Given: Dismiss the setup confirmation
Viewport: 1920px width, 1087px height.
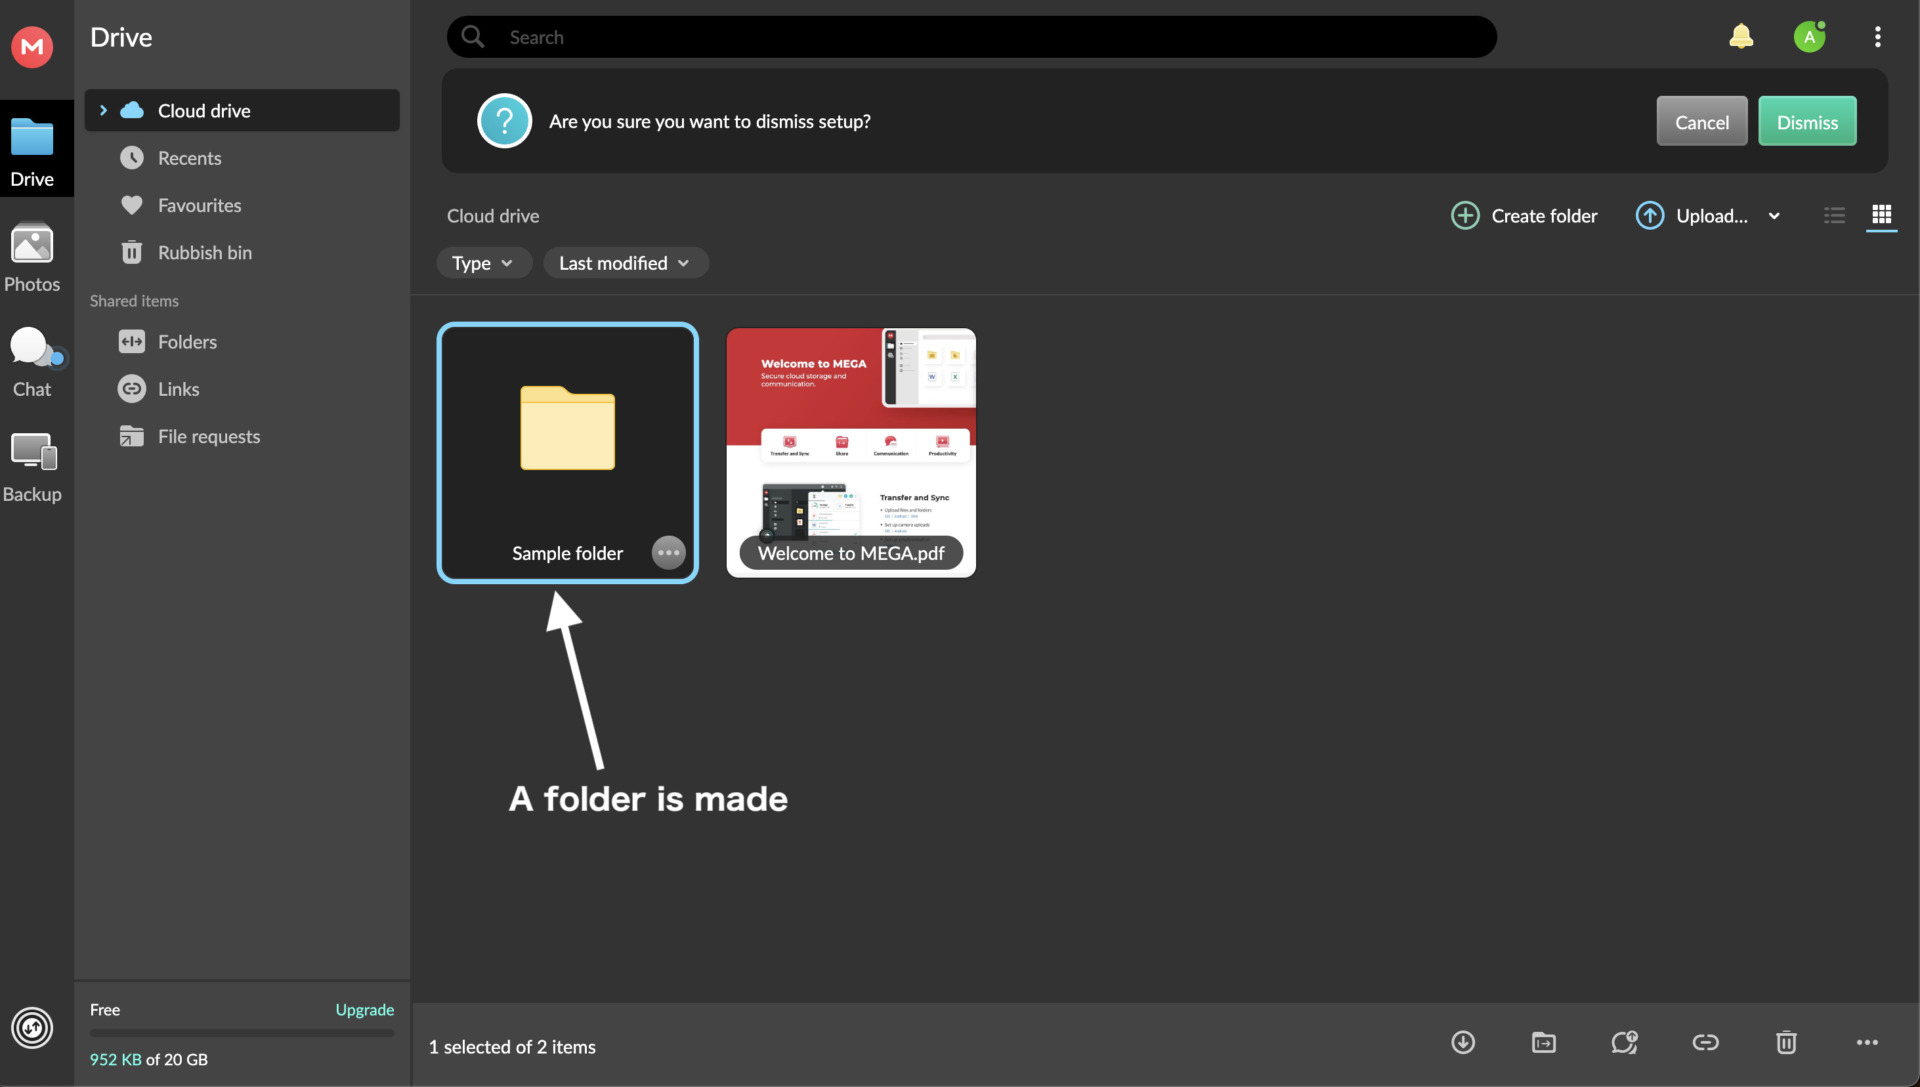Looking at the screenshot, I should click(x=1807, y=121).
